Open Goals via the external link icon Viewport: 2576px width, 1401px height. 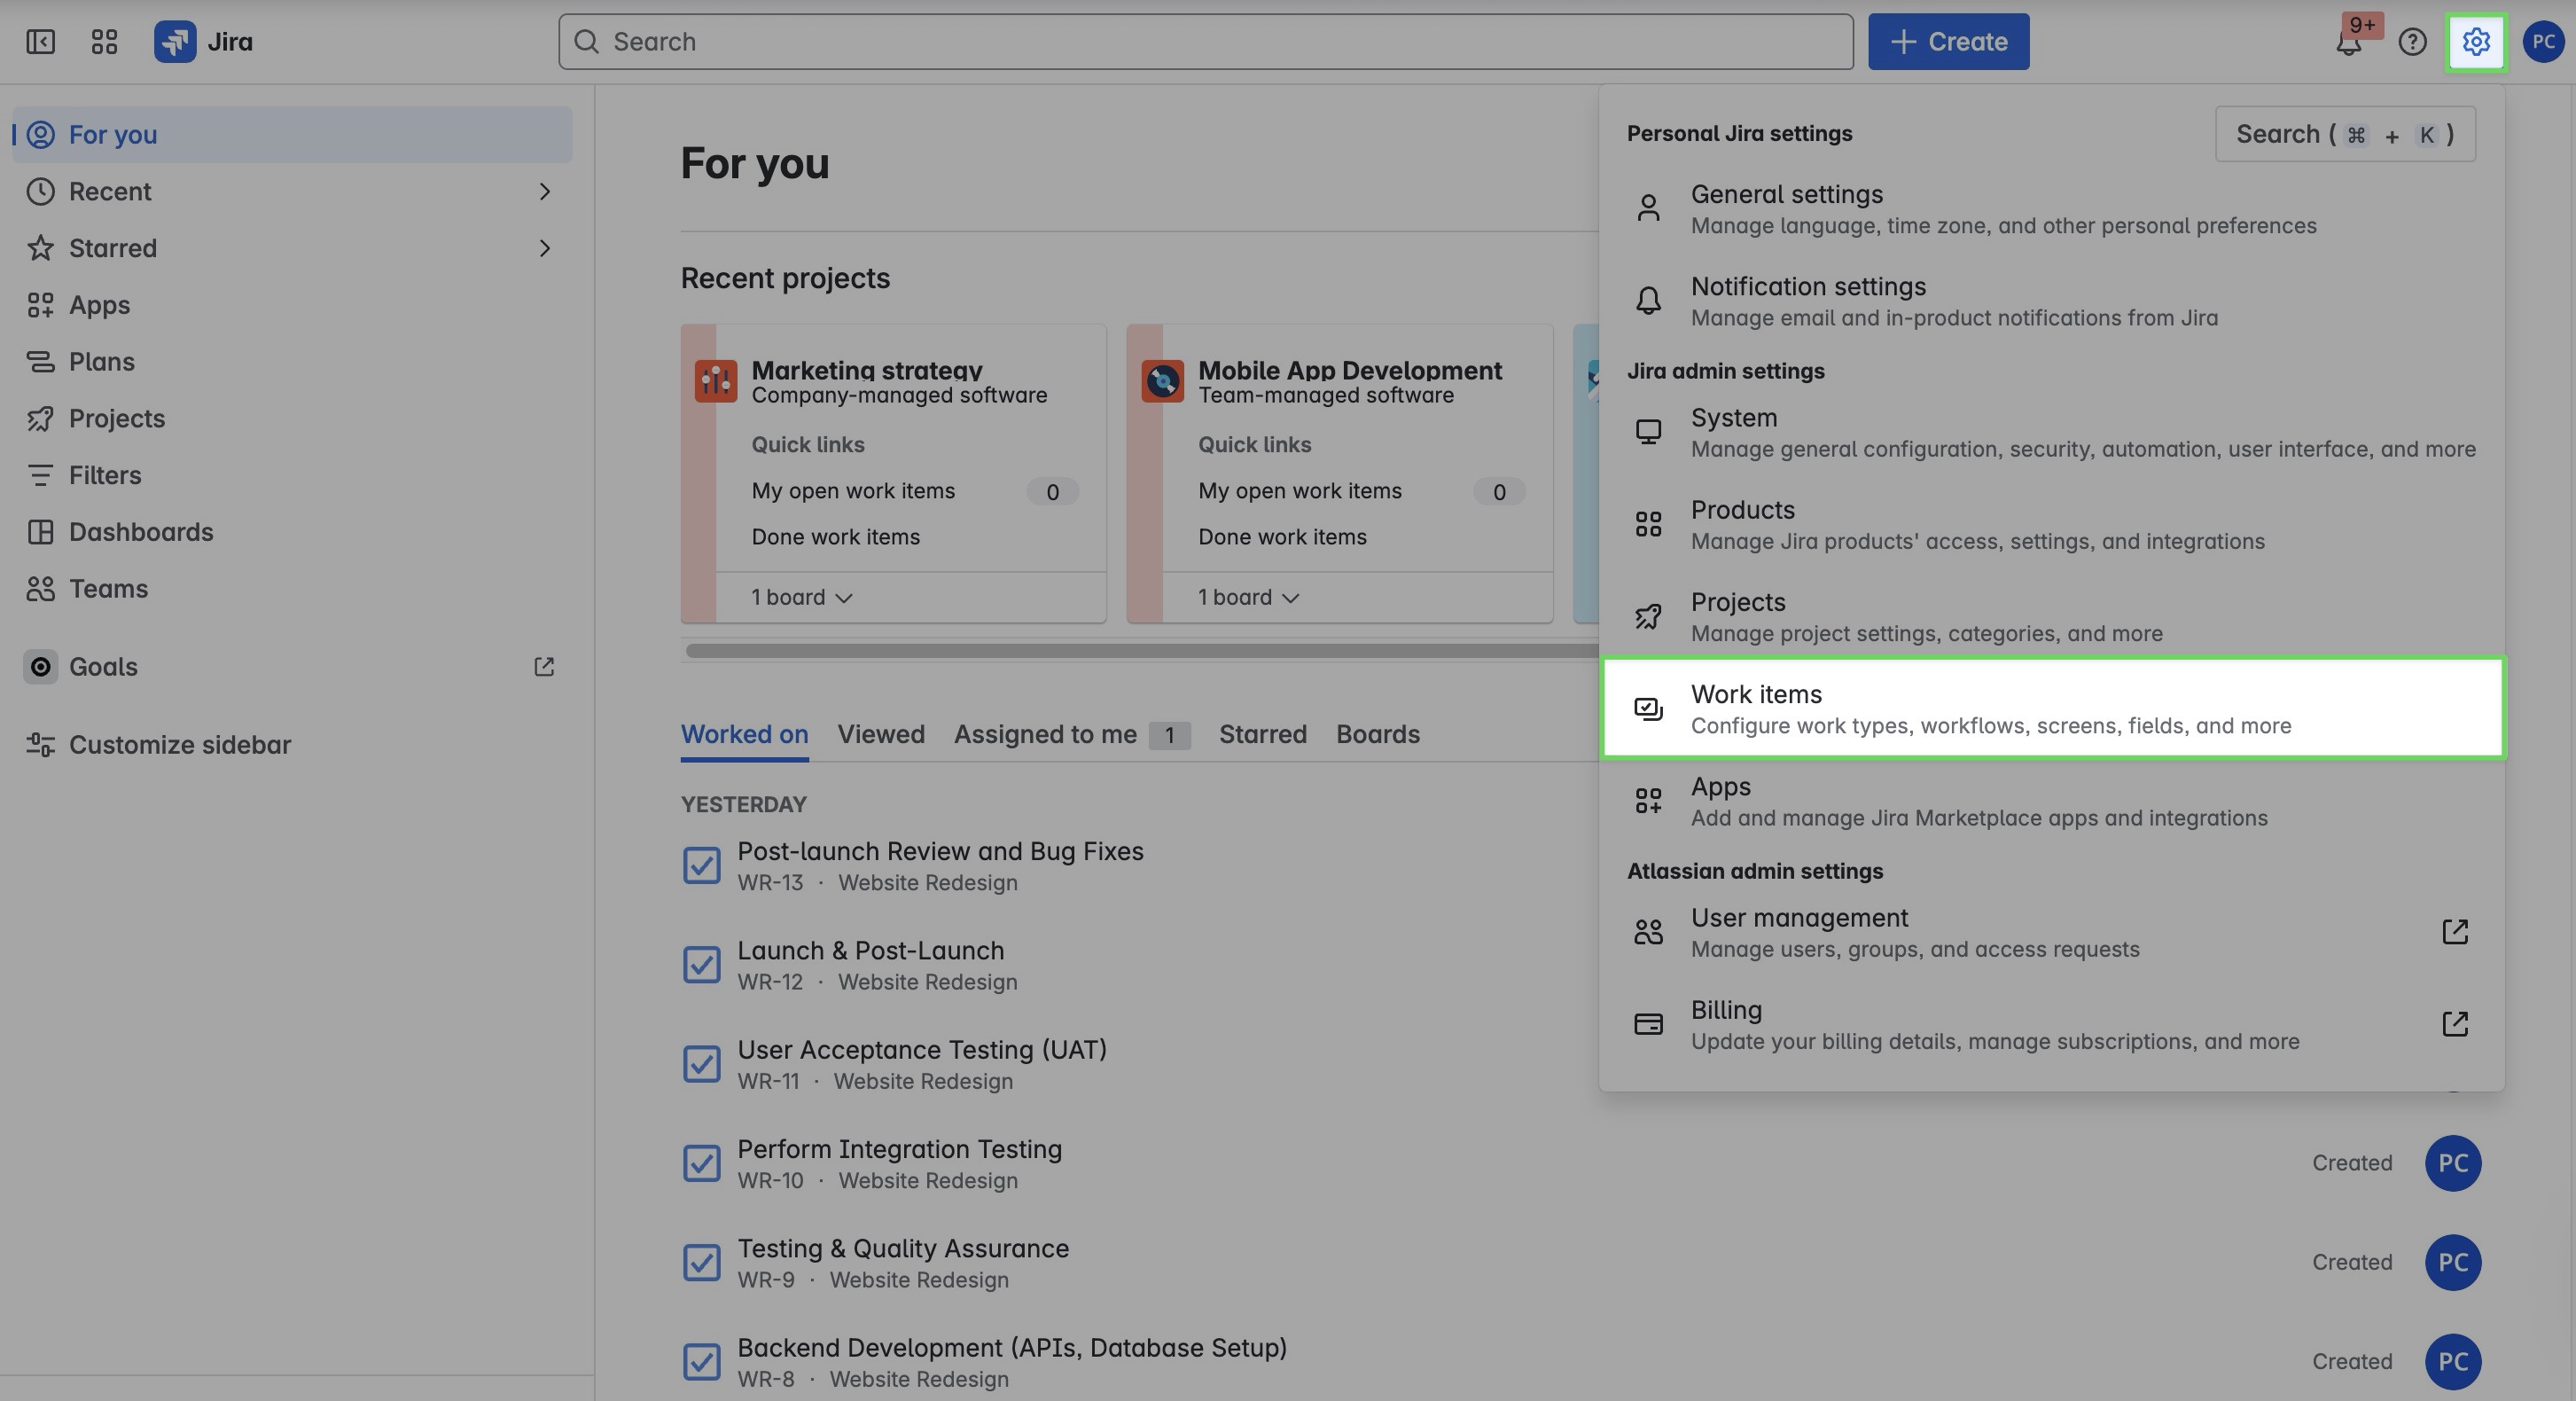coord(544,667)
